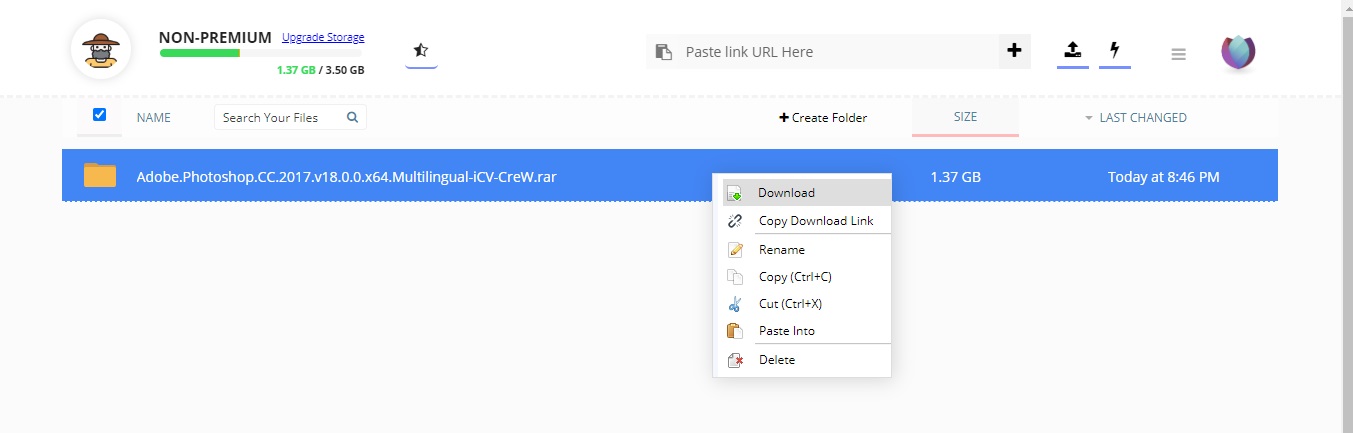Select Adobe.Photoshop.CC.2017 rar file name
Image resolution: width=1353 pixels, height=433 pixels.
[346, 177]
